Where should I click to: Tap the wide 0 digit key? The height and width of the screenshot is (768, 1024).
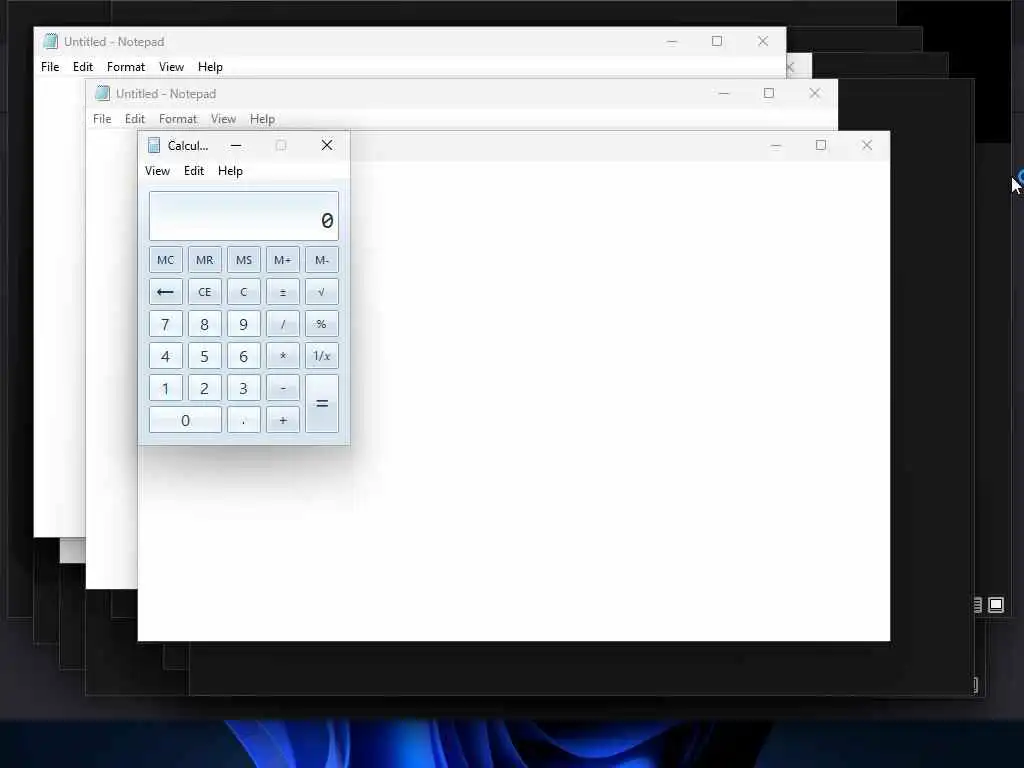pyautogui.click(x=185, y=420)
